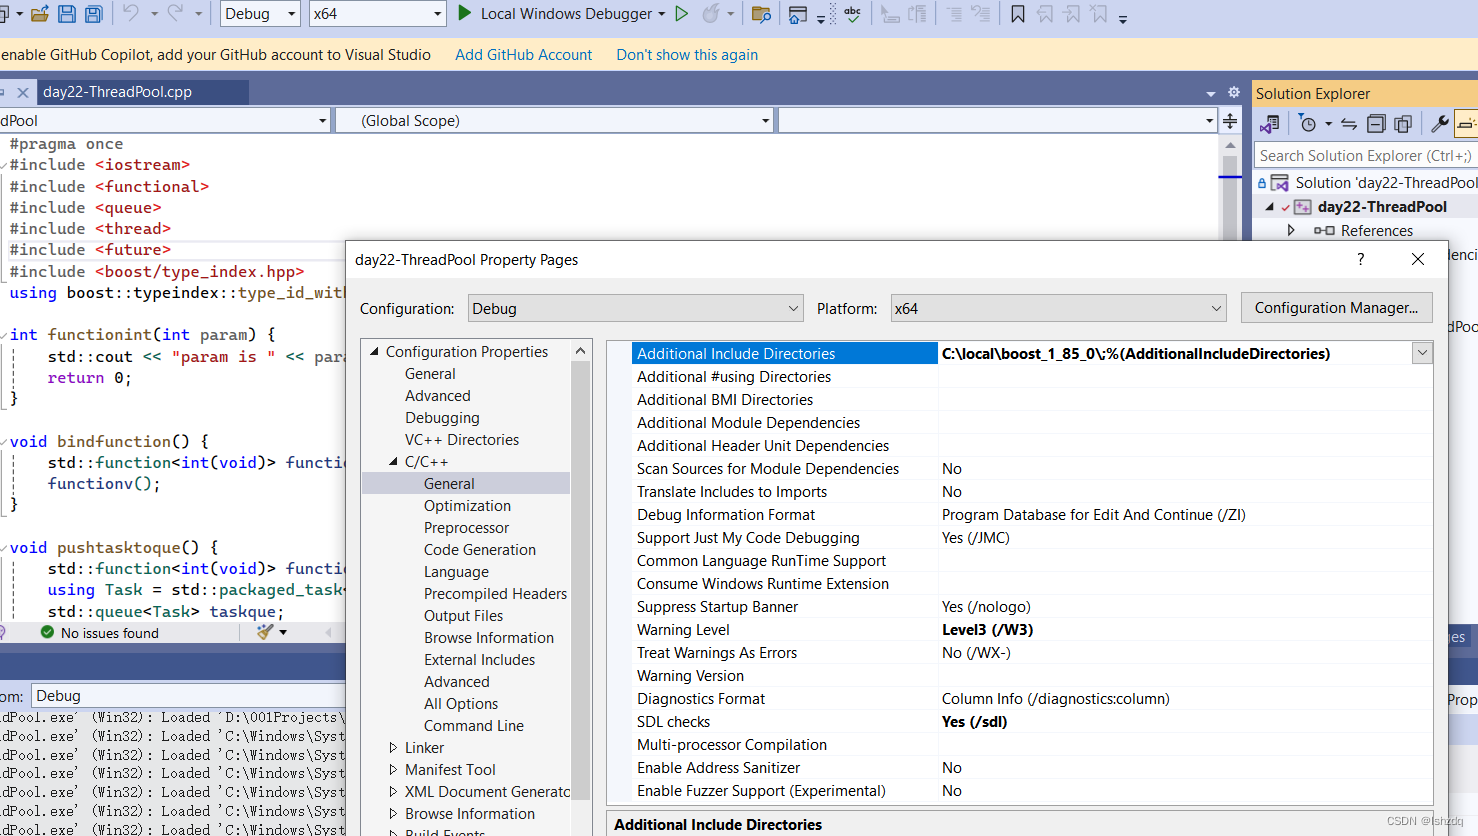Close the day22-ThreadPool.cpp tab with the X

coord(23,92)
